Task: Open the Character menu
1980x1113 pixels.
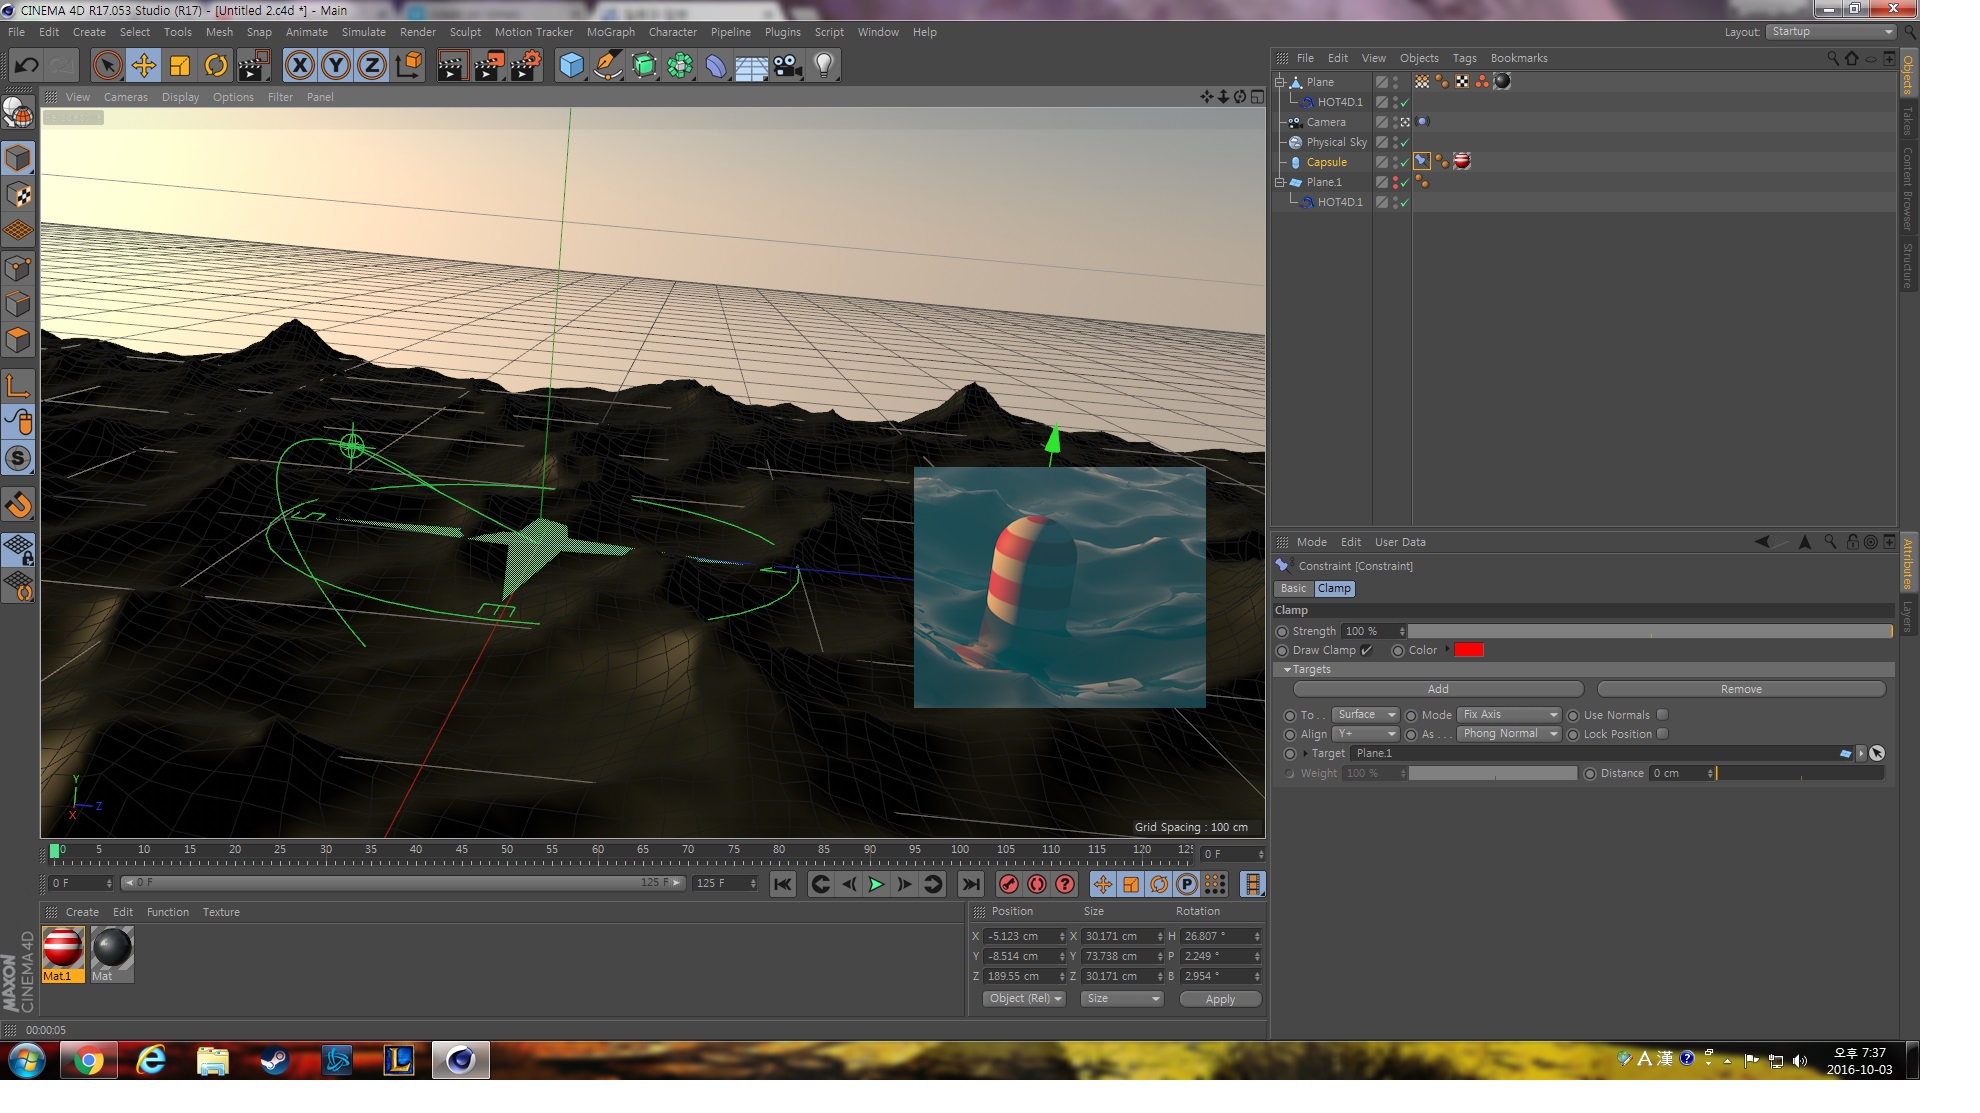Action: 672,32
